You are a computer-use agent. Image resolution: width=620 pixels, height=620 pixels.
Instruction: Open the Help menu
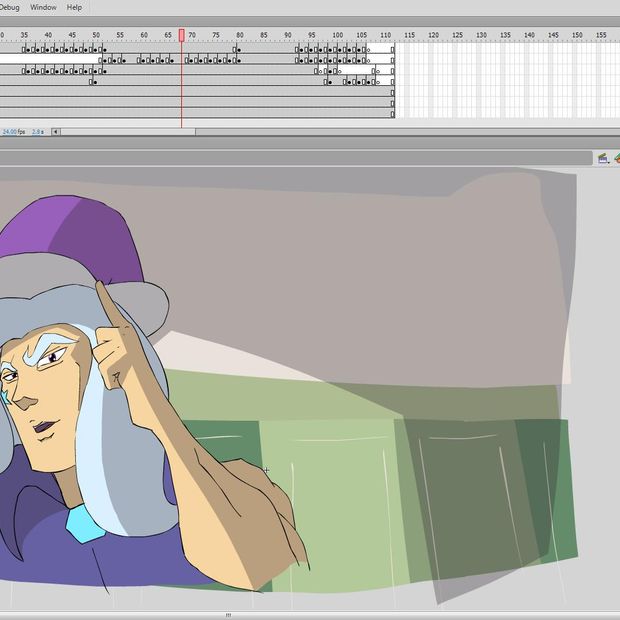75,7
